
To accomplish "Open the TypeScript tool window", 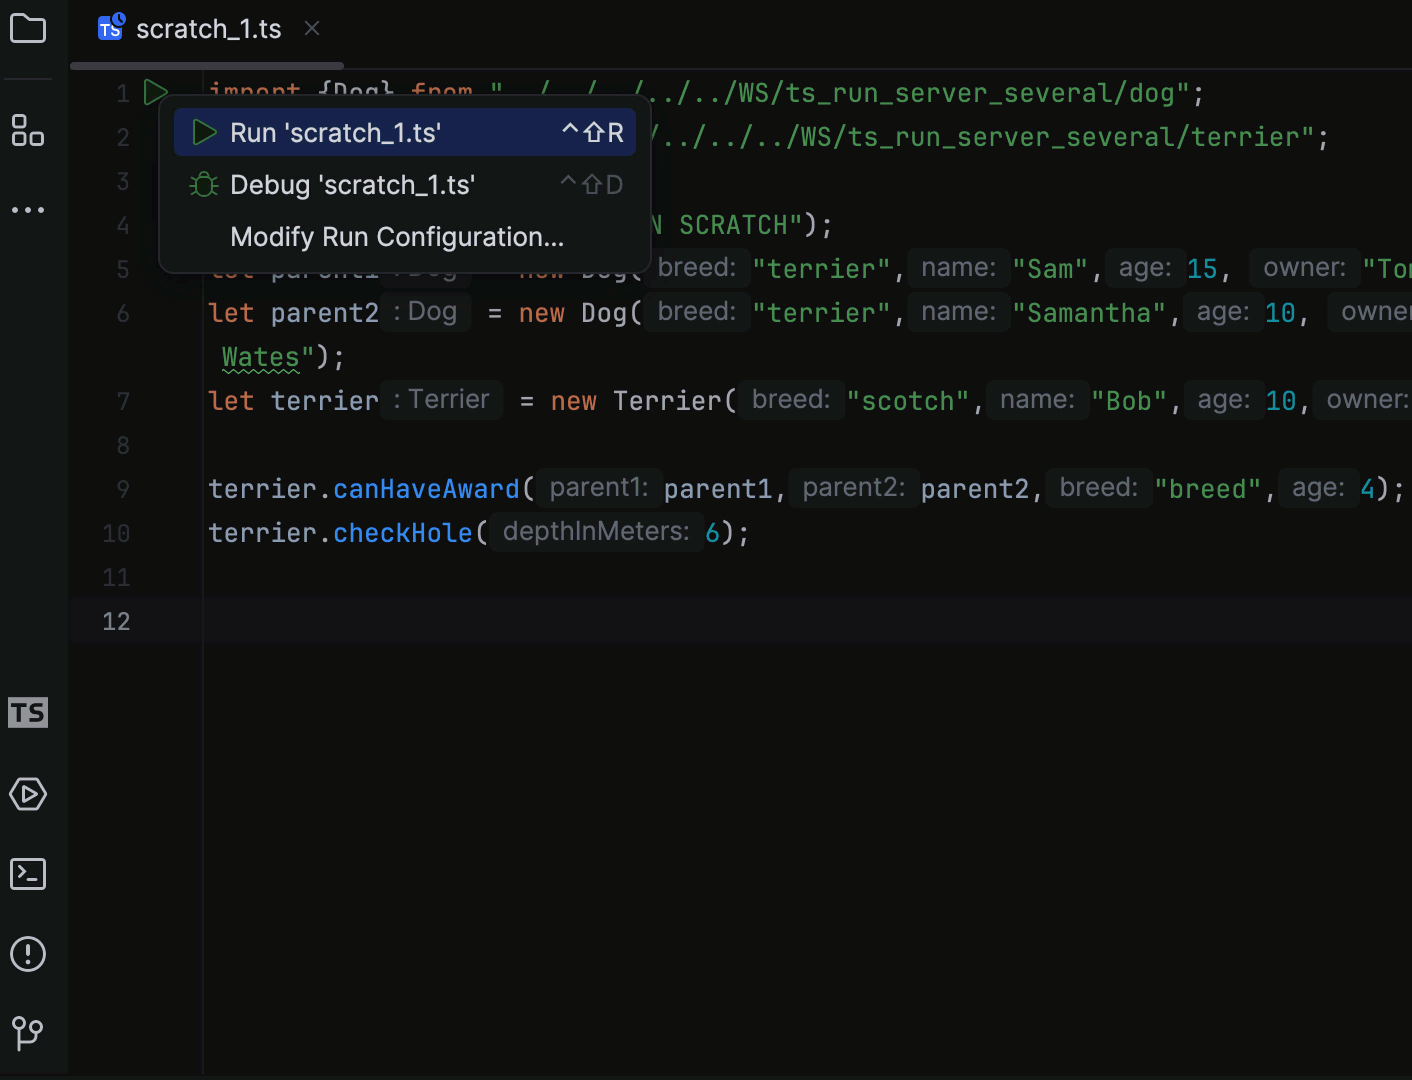I will tap(27, 712).
